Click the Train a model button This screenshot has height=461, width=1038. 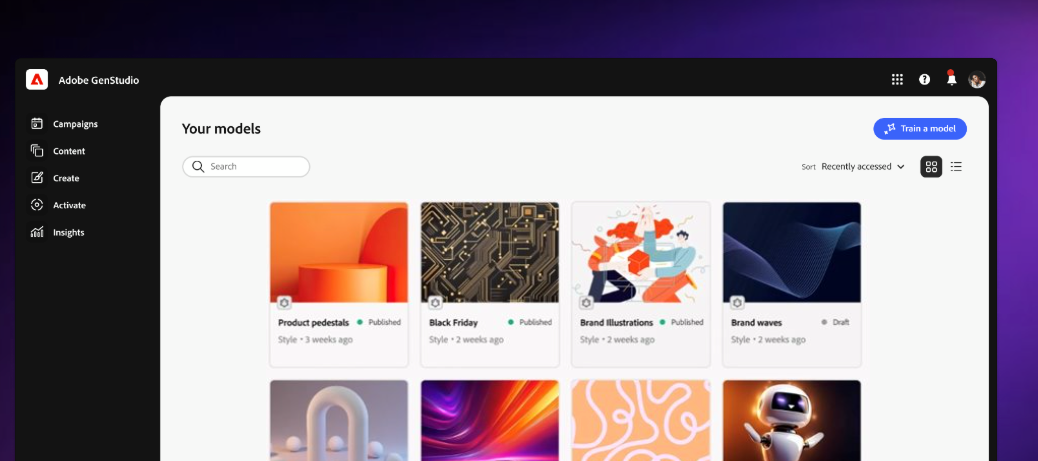click(x=920, y=128)
